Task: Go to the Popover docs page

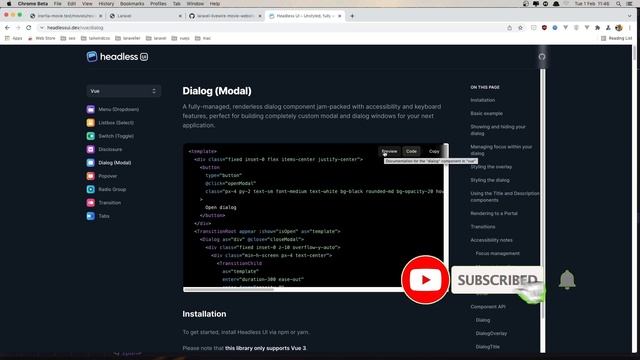Action: 108,176
